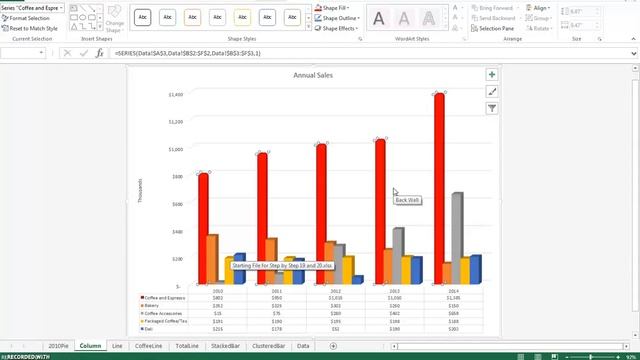Choose the first Abc shape style

[142, 18]
